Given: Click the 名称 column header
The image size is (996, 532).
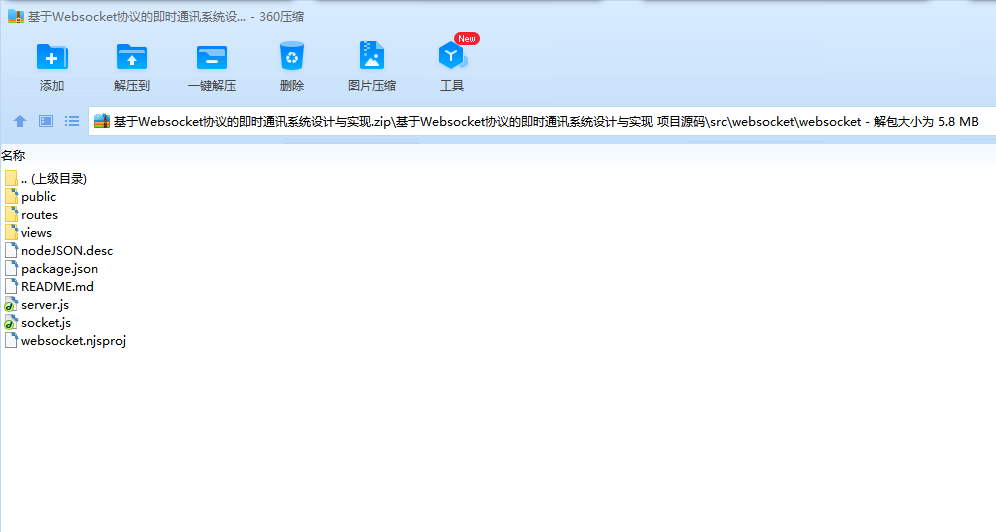Looking at the screenshot, I should coord(13,156).
